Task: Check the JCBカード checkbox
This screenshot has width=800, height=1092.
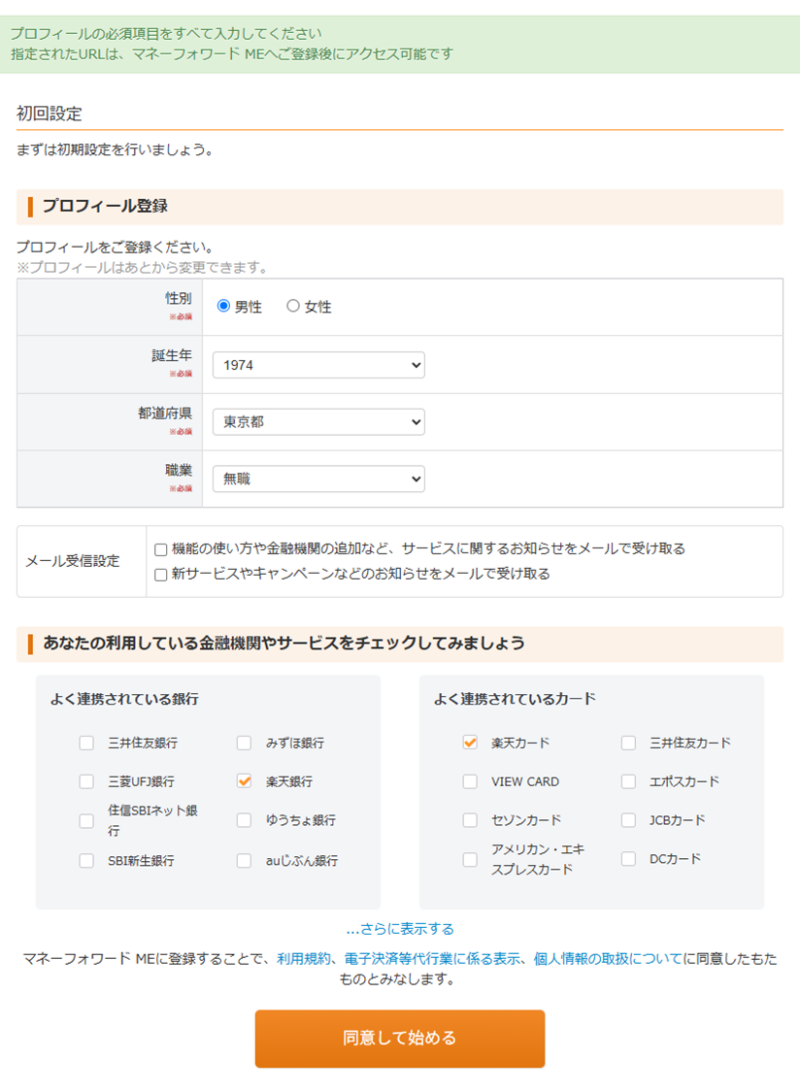Action: pos(628,820)
